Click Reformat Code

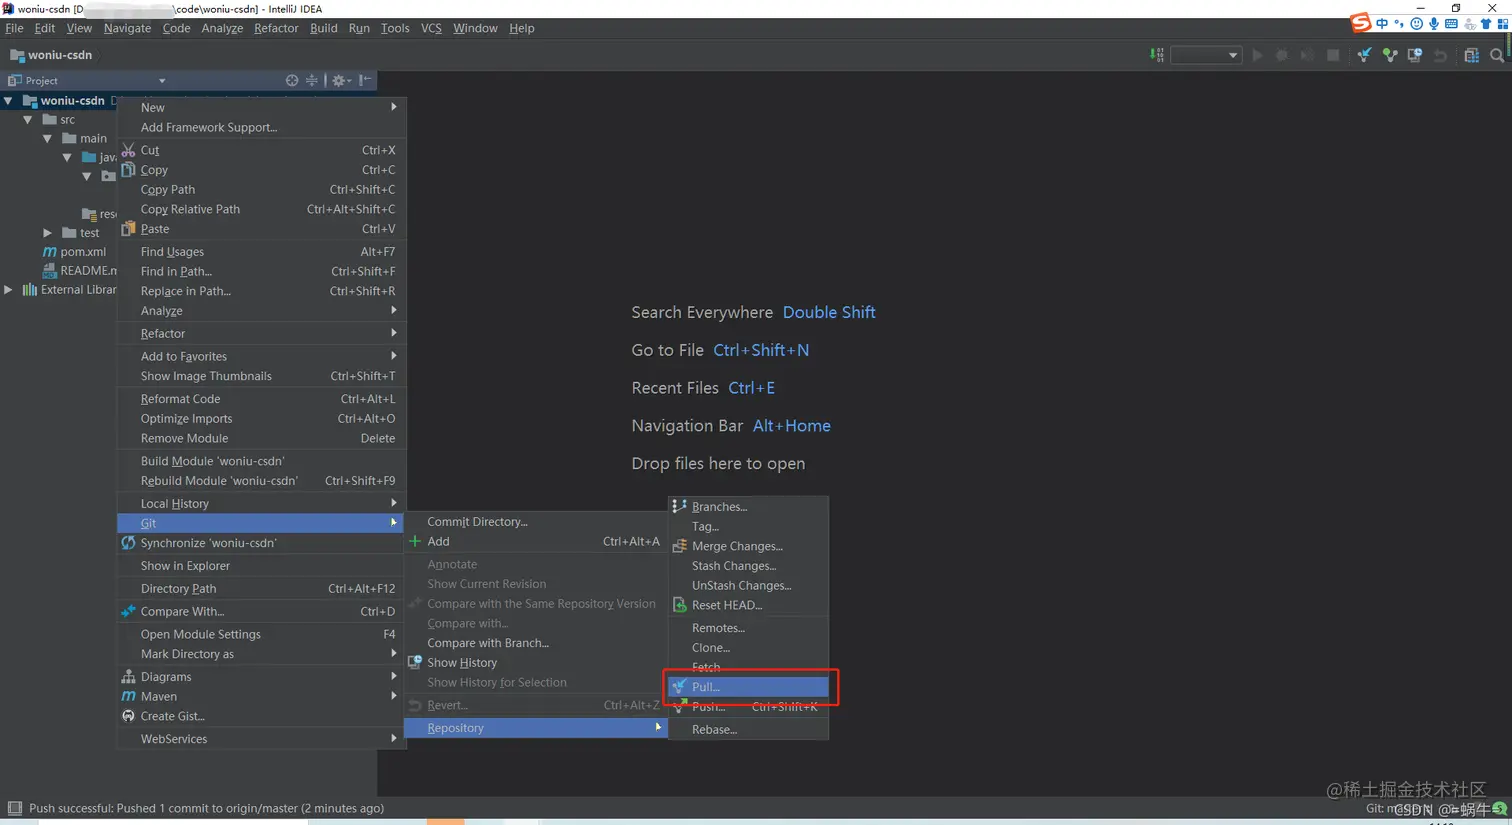(x=262, y=399)
